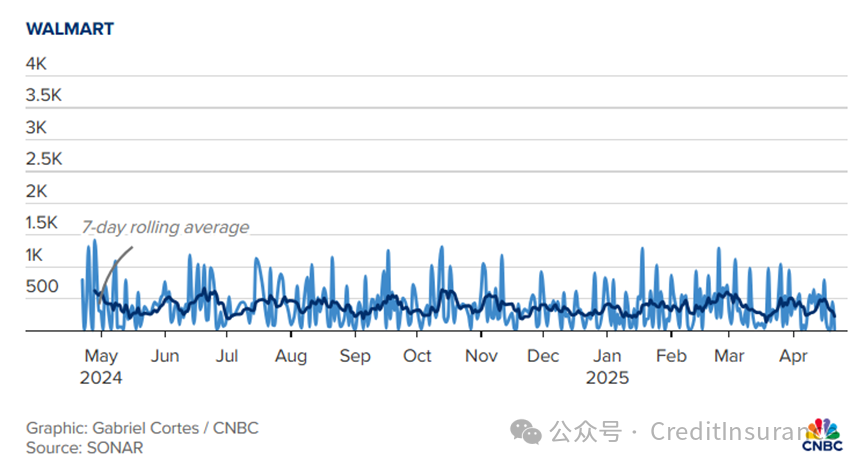Image resolution: width=865 pixels, height=466 pixels.
Task: Select the 3.5K y-axis label
Action: (x=44, y=95)
